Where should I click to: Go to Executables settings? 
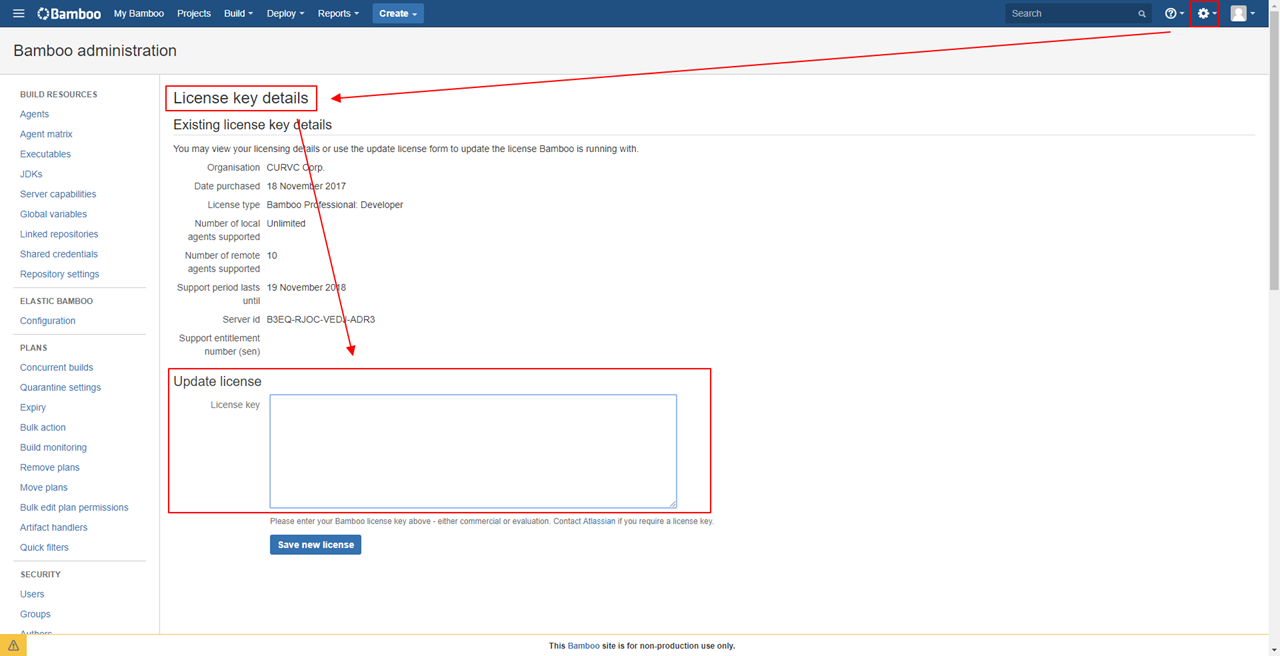point(45,154)
